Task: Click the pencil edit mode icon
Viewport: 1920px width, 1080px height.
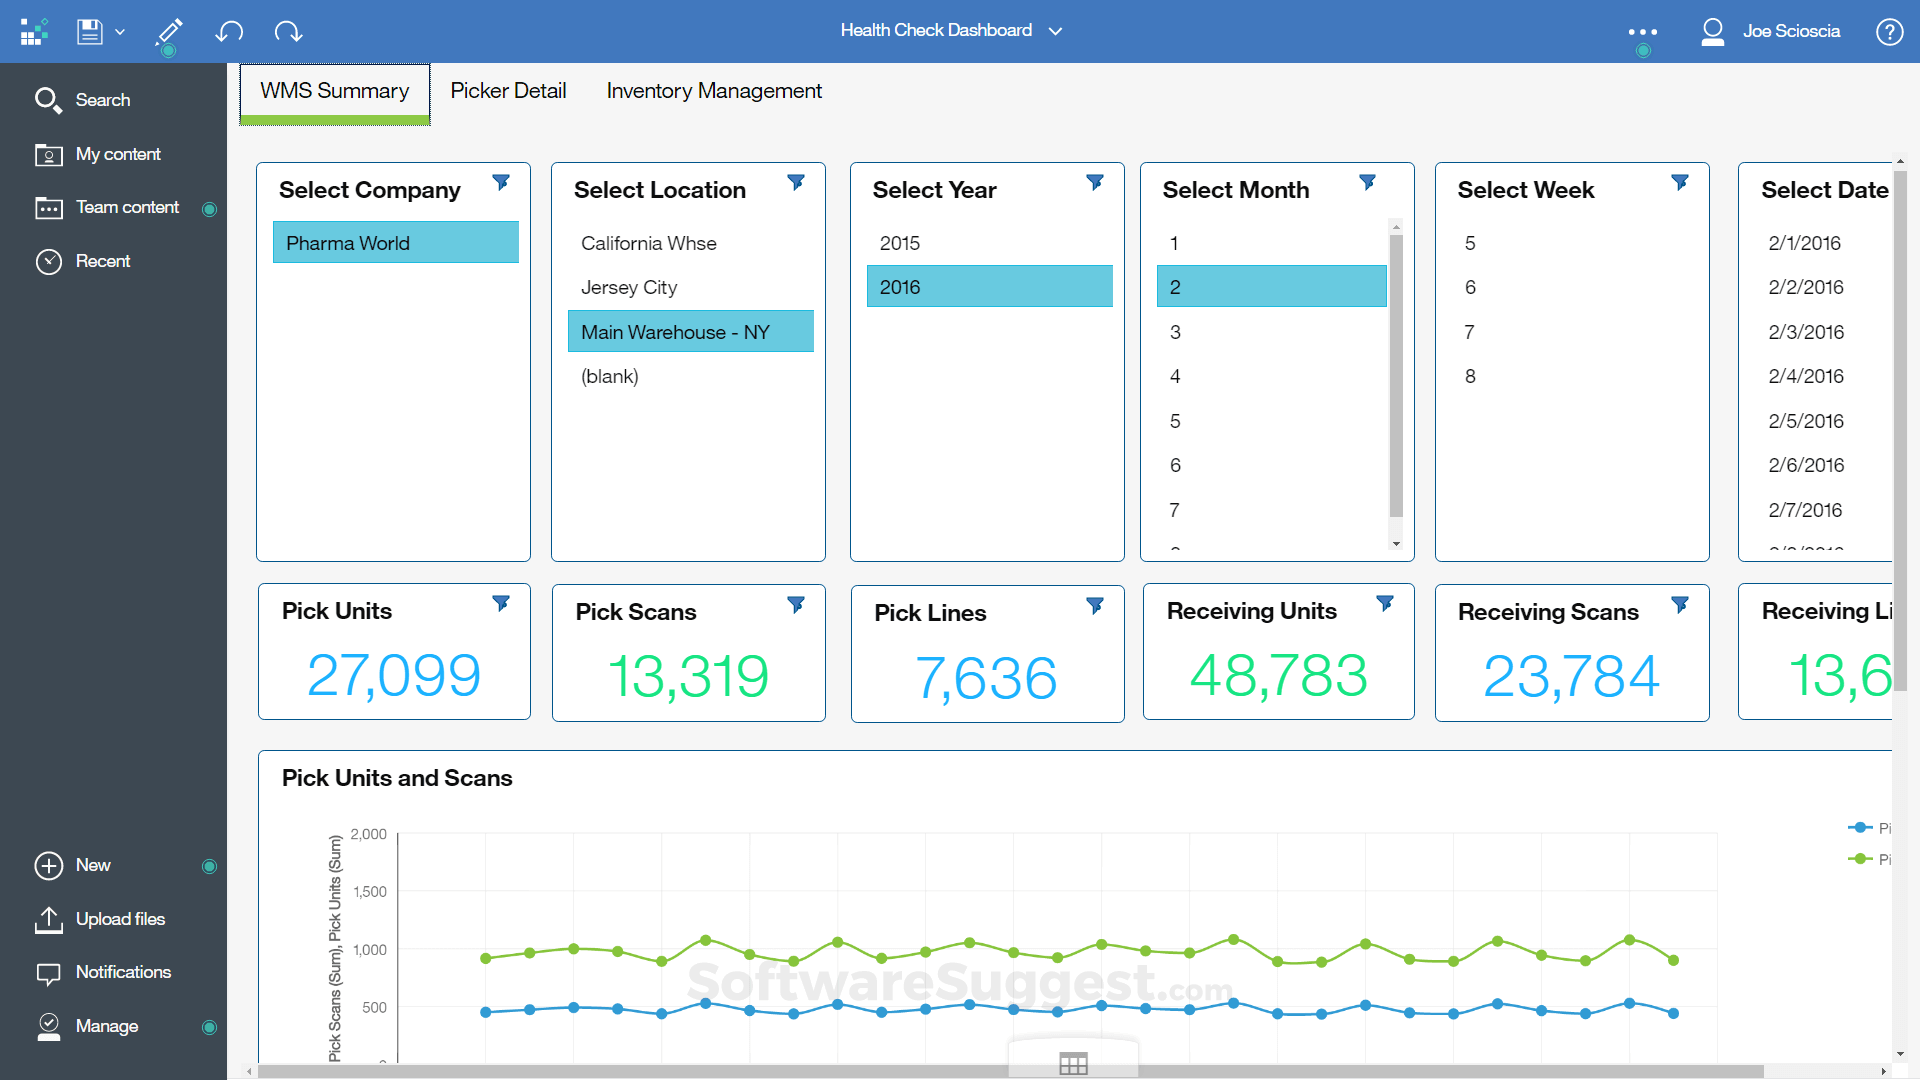Action: tap(169, 32)
